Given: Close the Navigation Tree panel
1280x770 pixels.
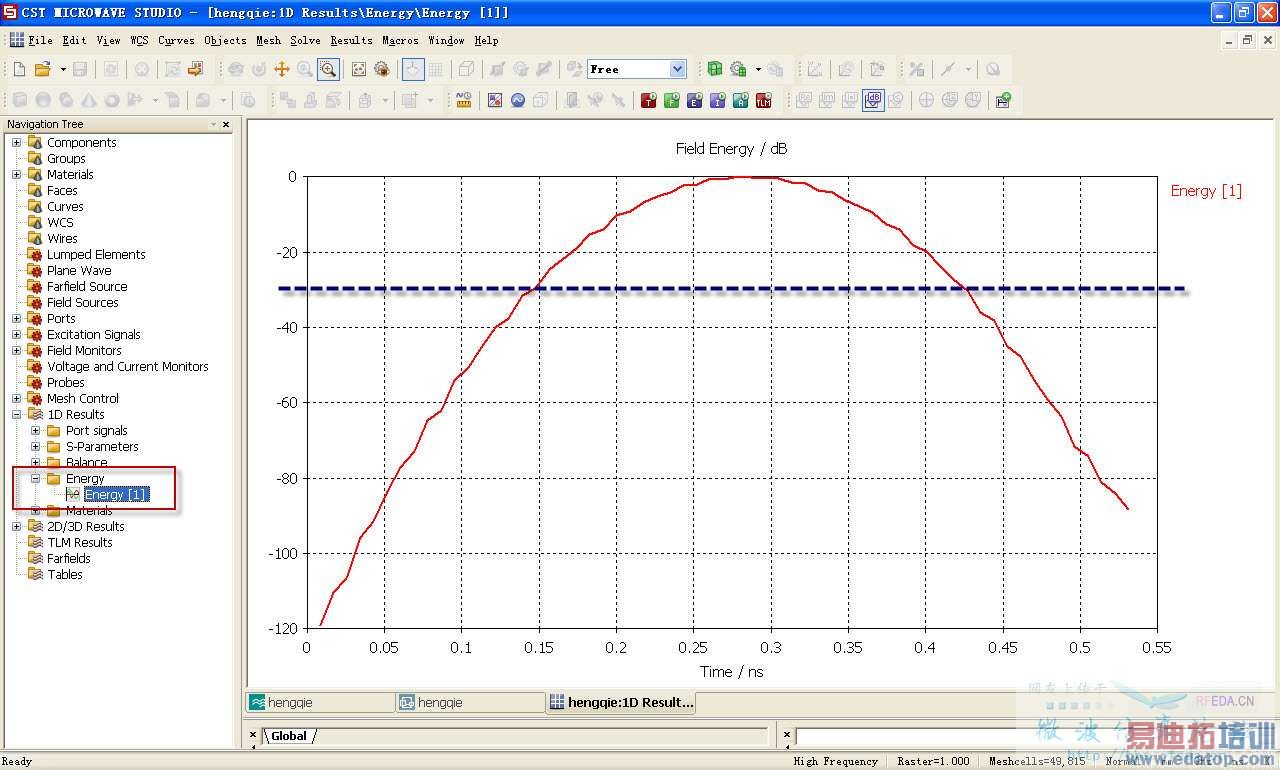Looking at the screenshot, I should click(226, 124).
